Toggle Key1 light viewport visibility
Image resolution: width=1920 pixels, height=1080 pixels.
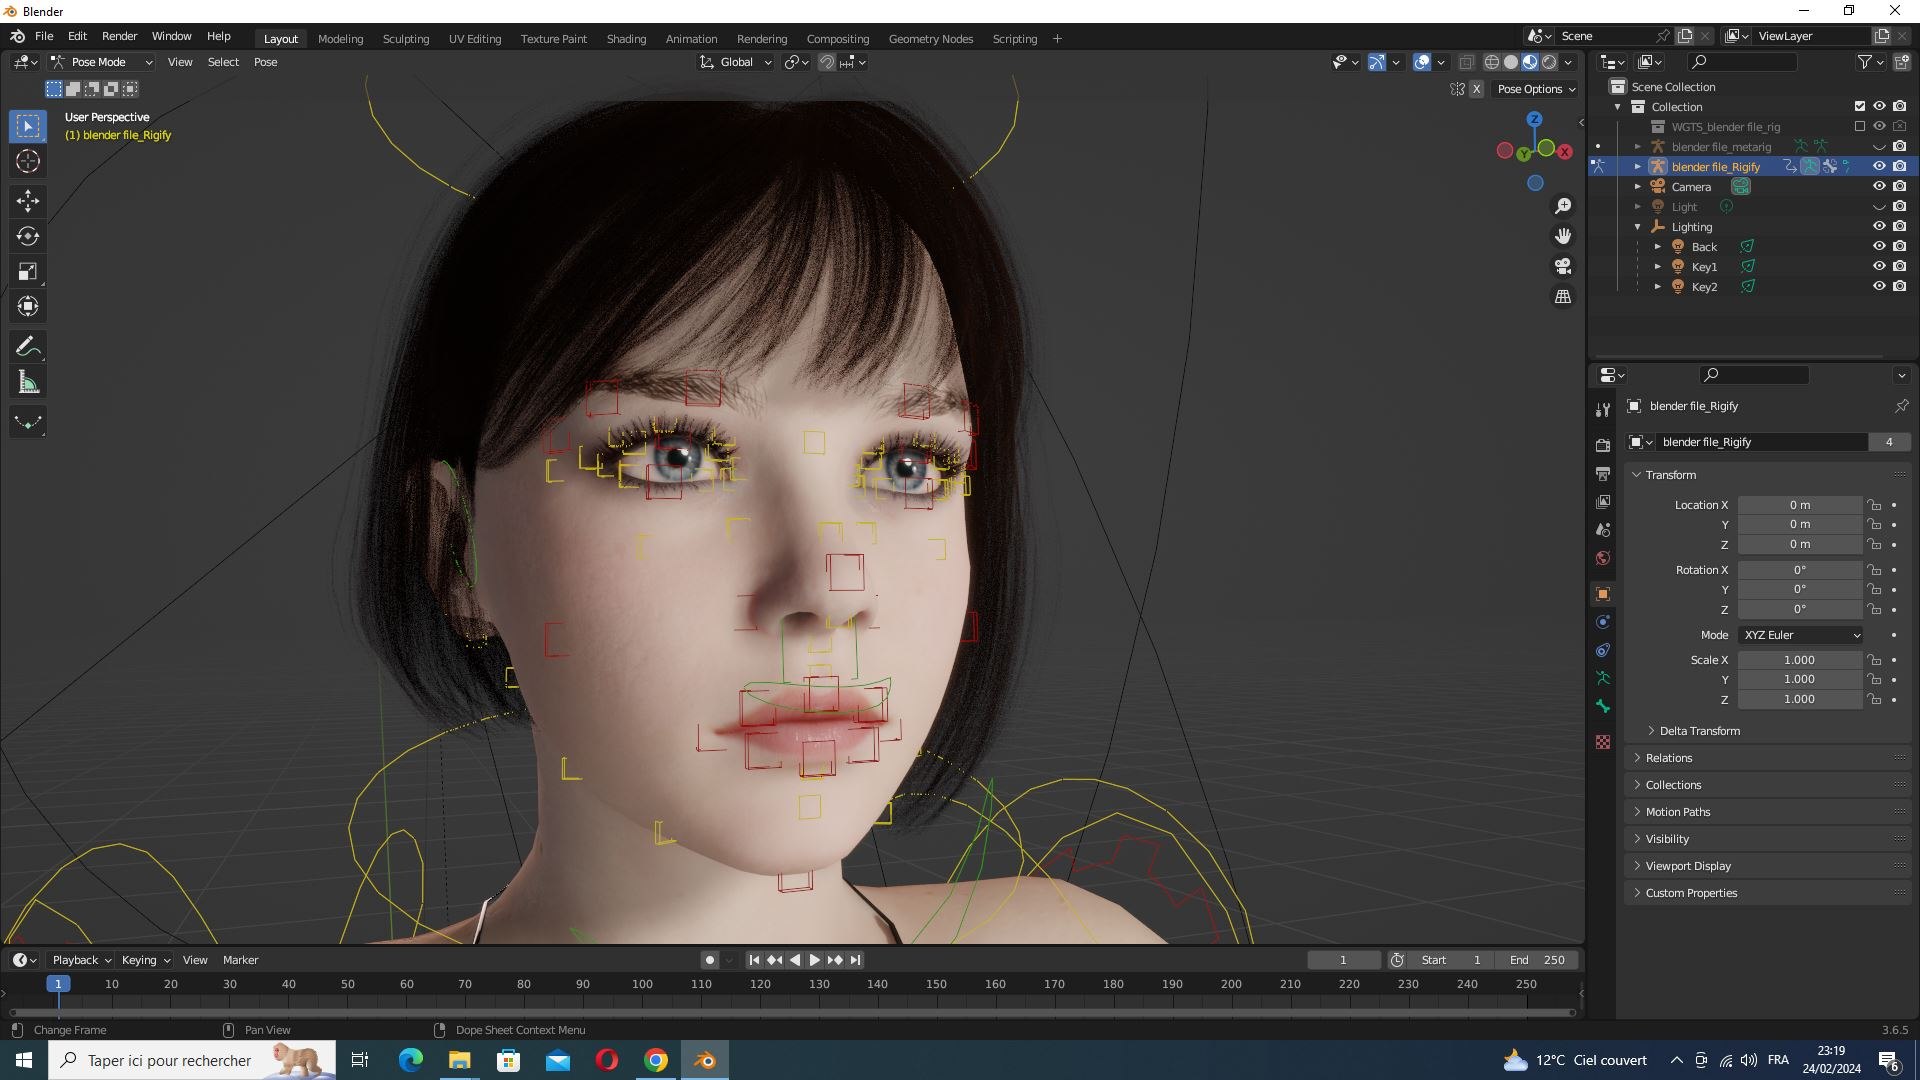(1879, 267)
